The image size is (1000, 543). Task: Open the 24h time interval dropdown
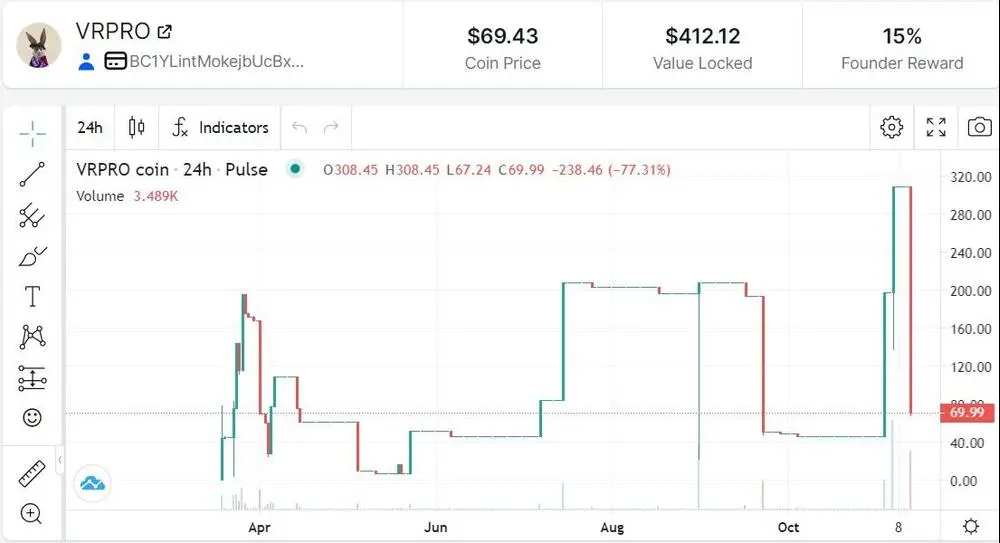pos(90,127)
